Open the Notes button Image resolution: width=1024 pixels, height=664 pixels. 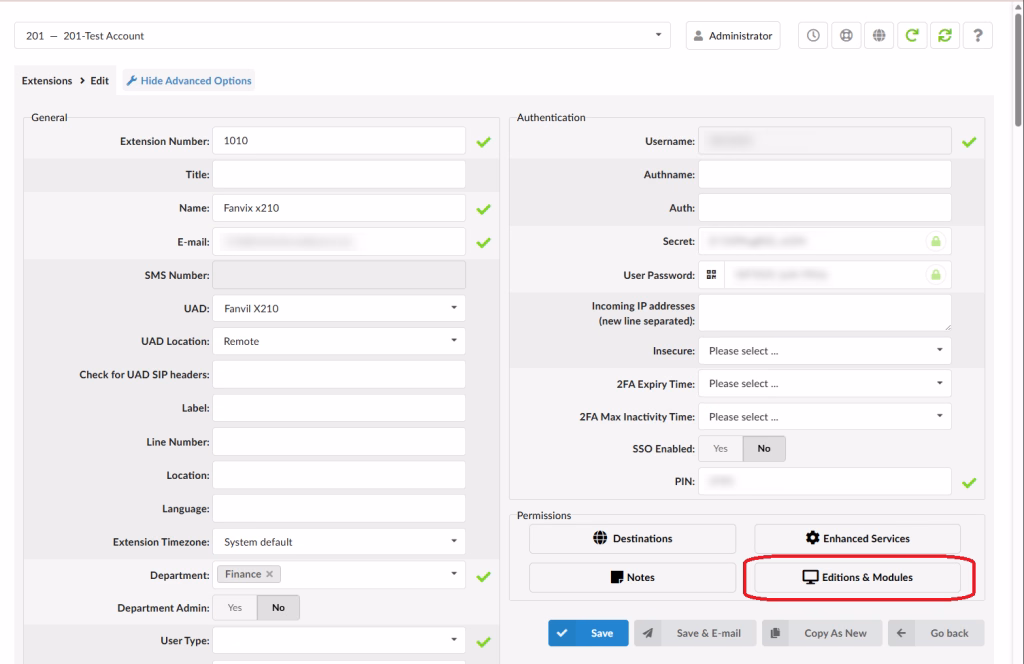pos(632,577)
